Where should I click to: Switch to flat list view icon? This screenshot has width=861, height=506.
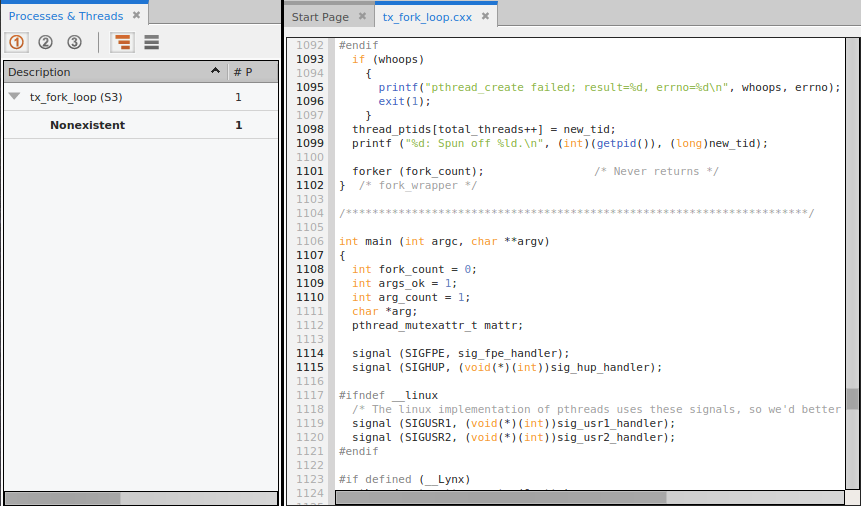151,42
